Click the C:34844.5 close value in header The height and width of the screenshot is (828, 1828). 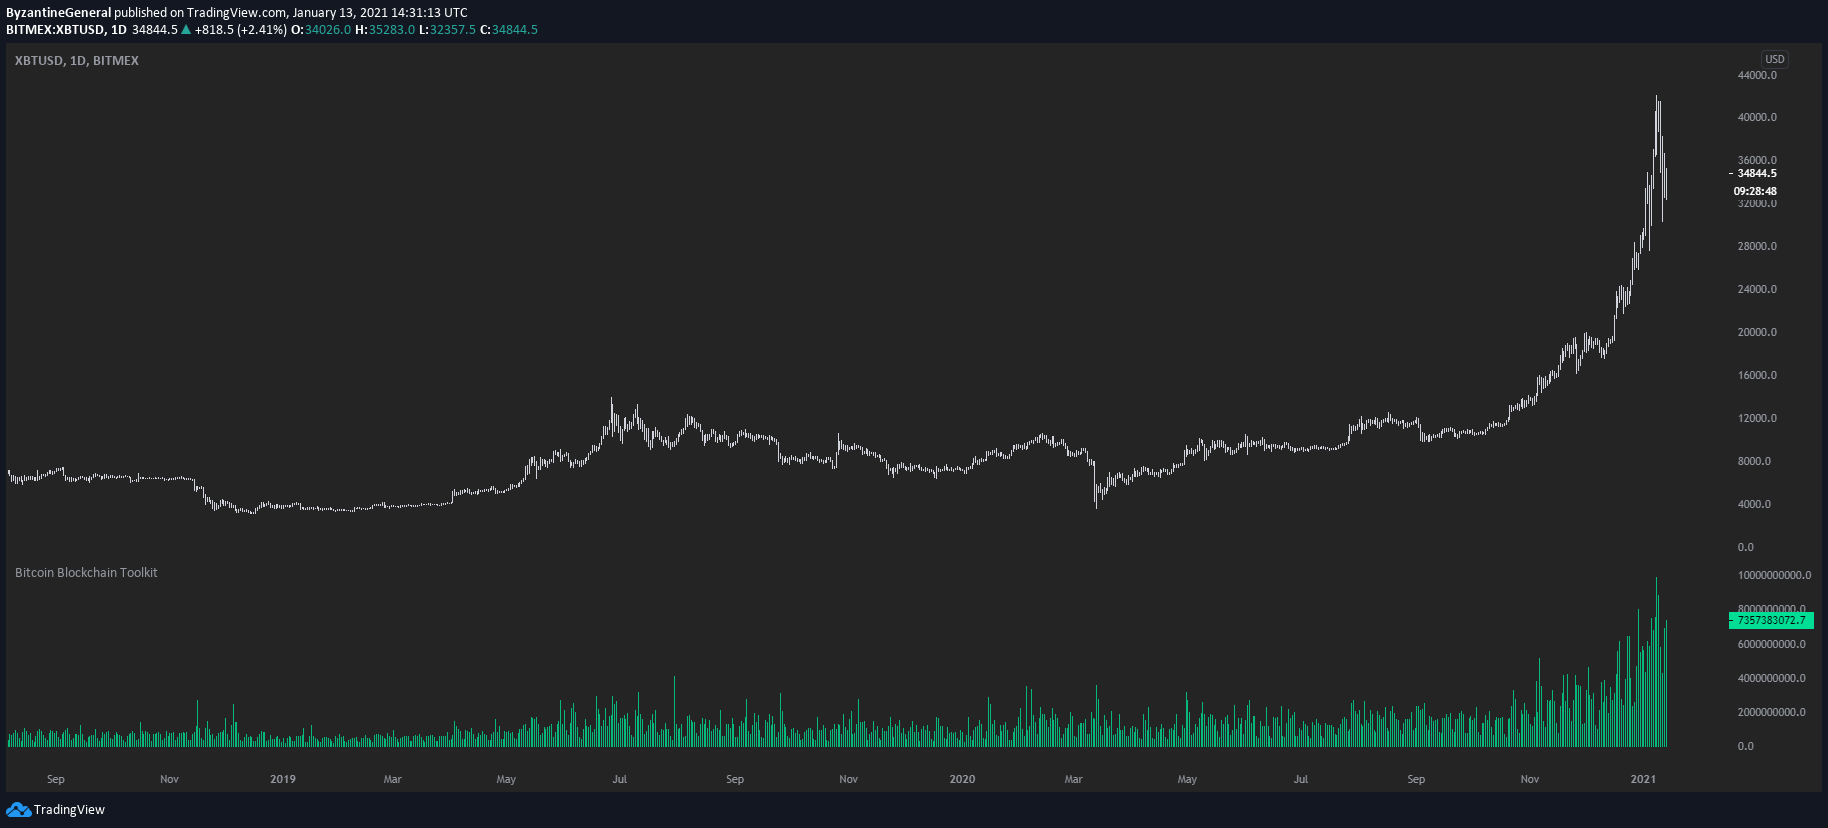509,30
